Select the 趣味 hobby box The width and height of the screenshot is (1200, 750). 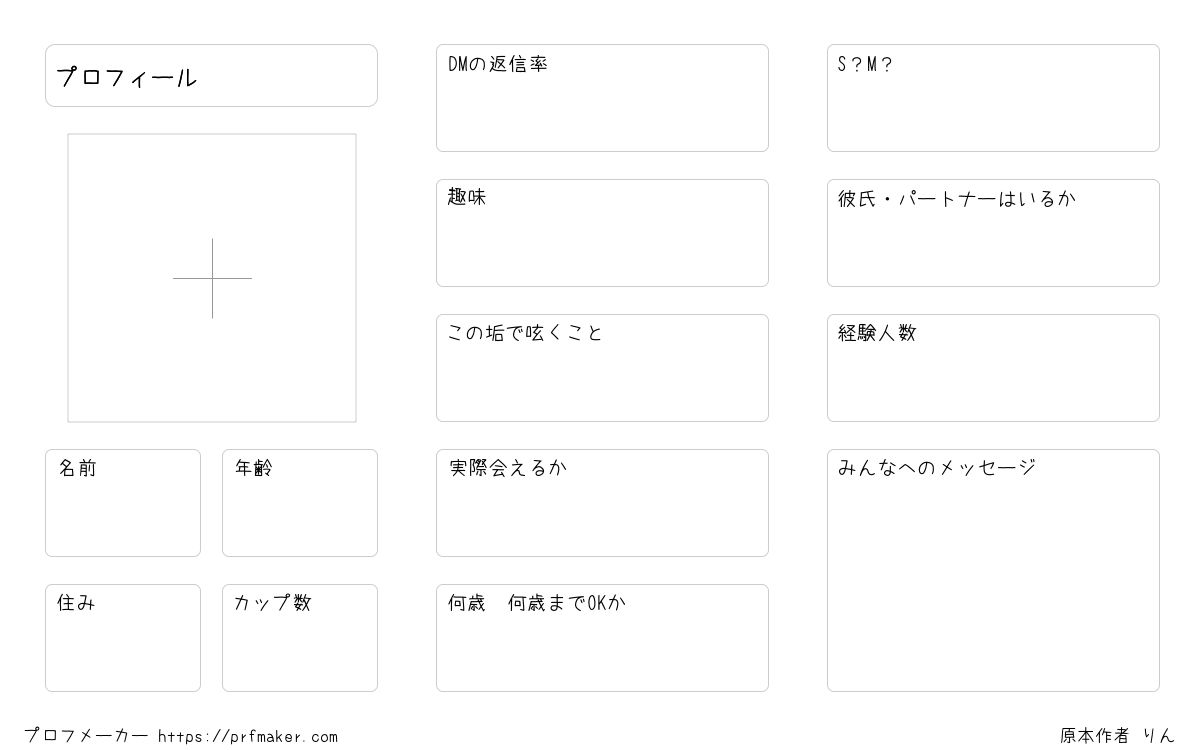pos(602,233)
